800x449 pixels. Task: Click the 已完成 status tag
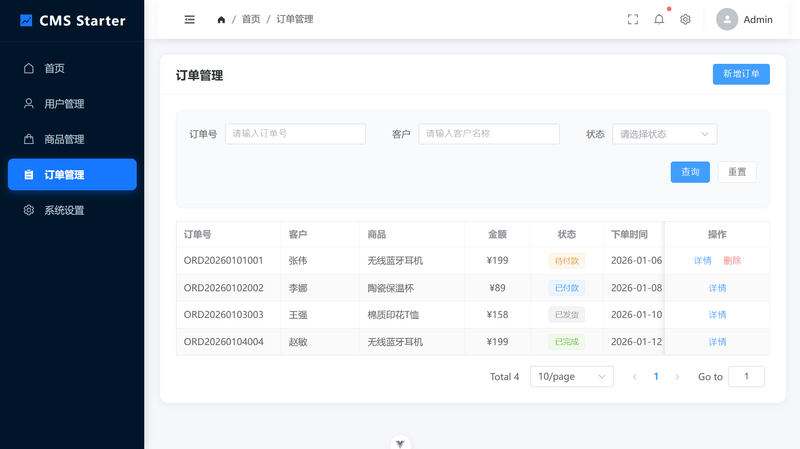click(566, 342)
